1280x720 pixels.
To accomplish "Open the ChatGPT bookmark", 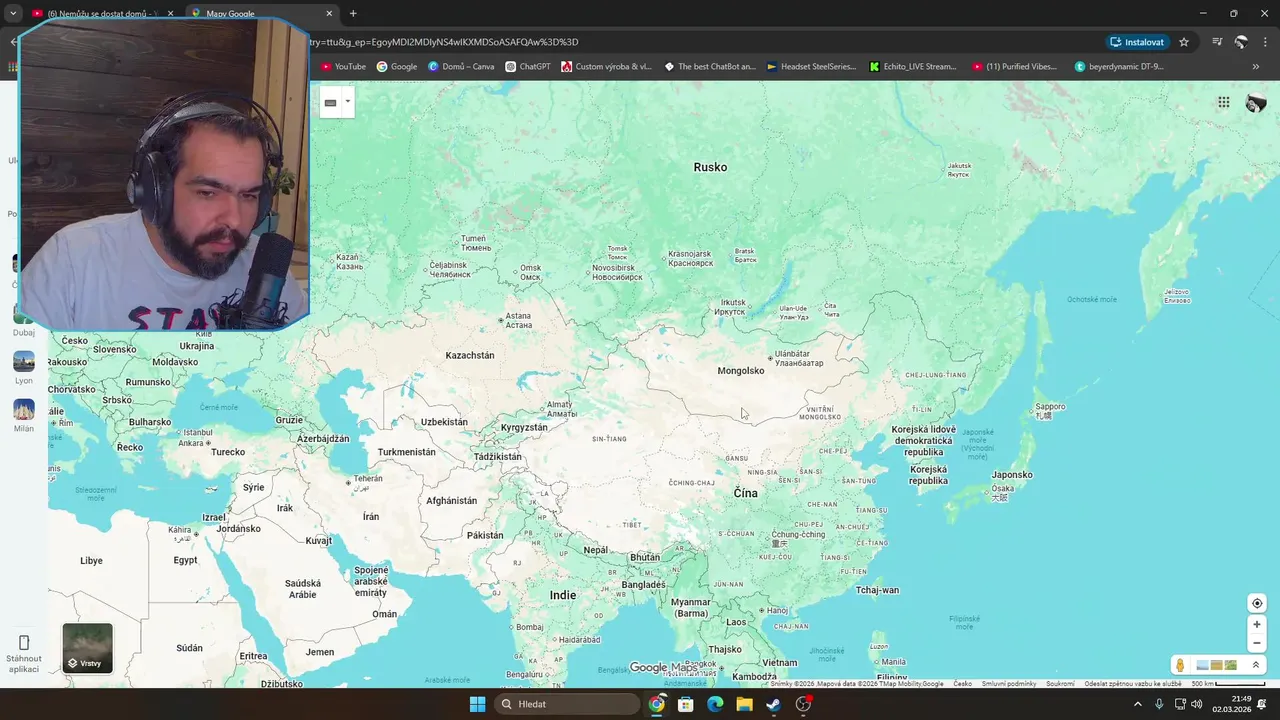I will 528,67.
